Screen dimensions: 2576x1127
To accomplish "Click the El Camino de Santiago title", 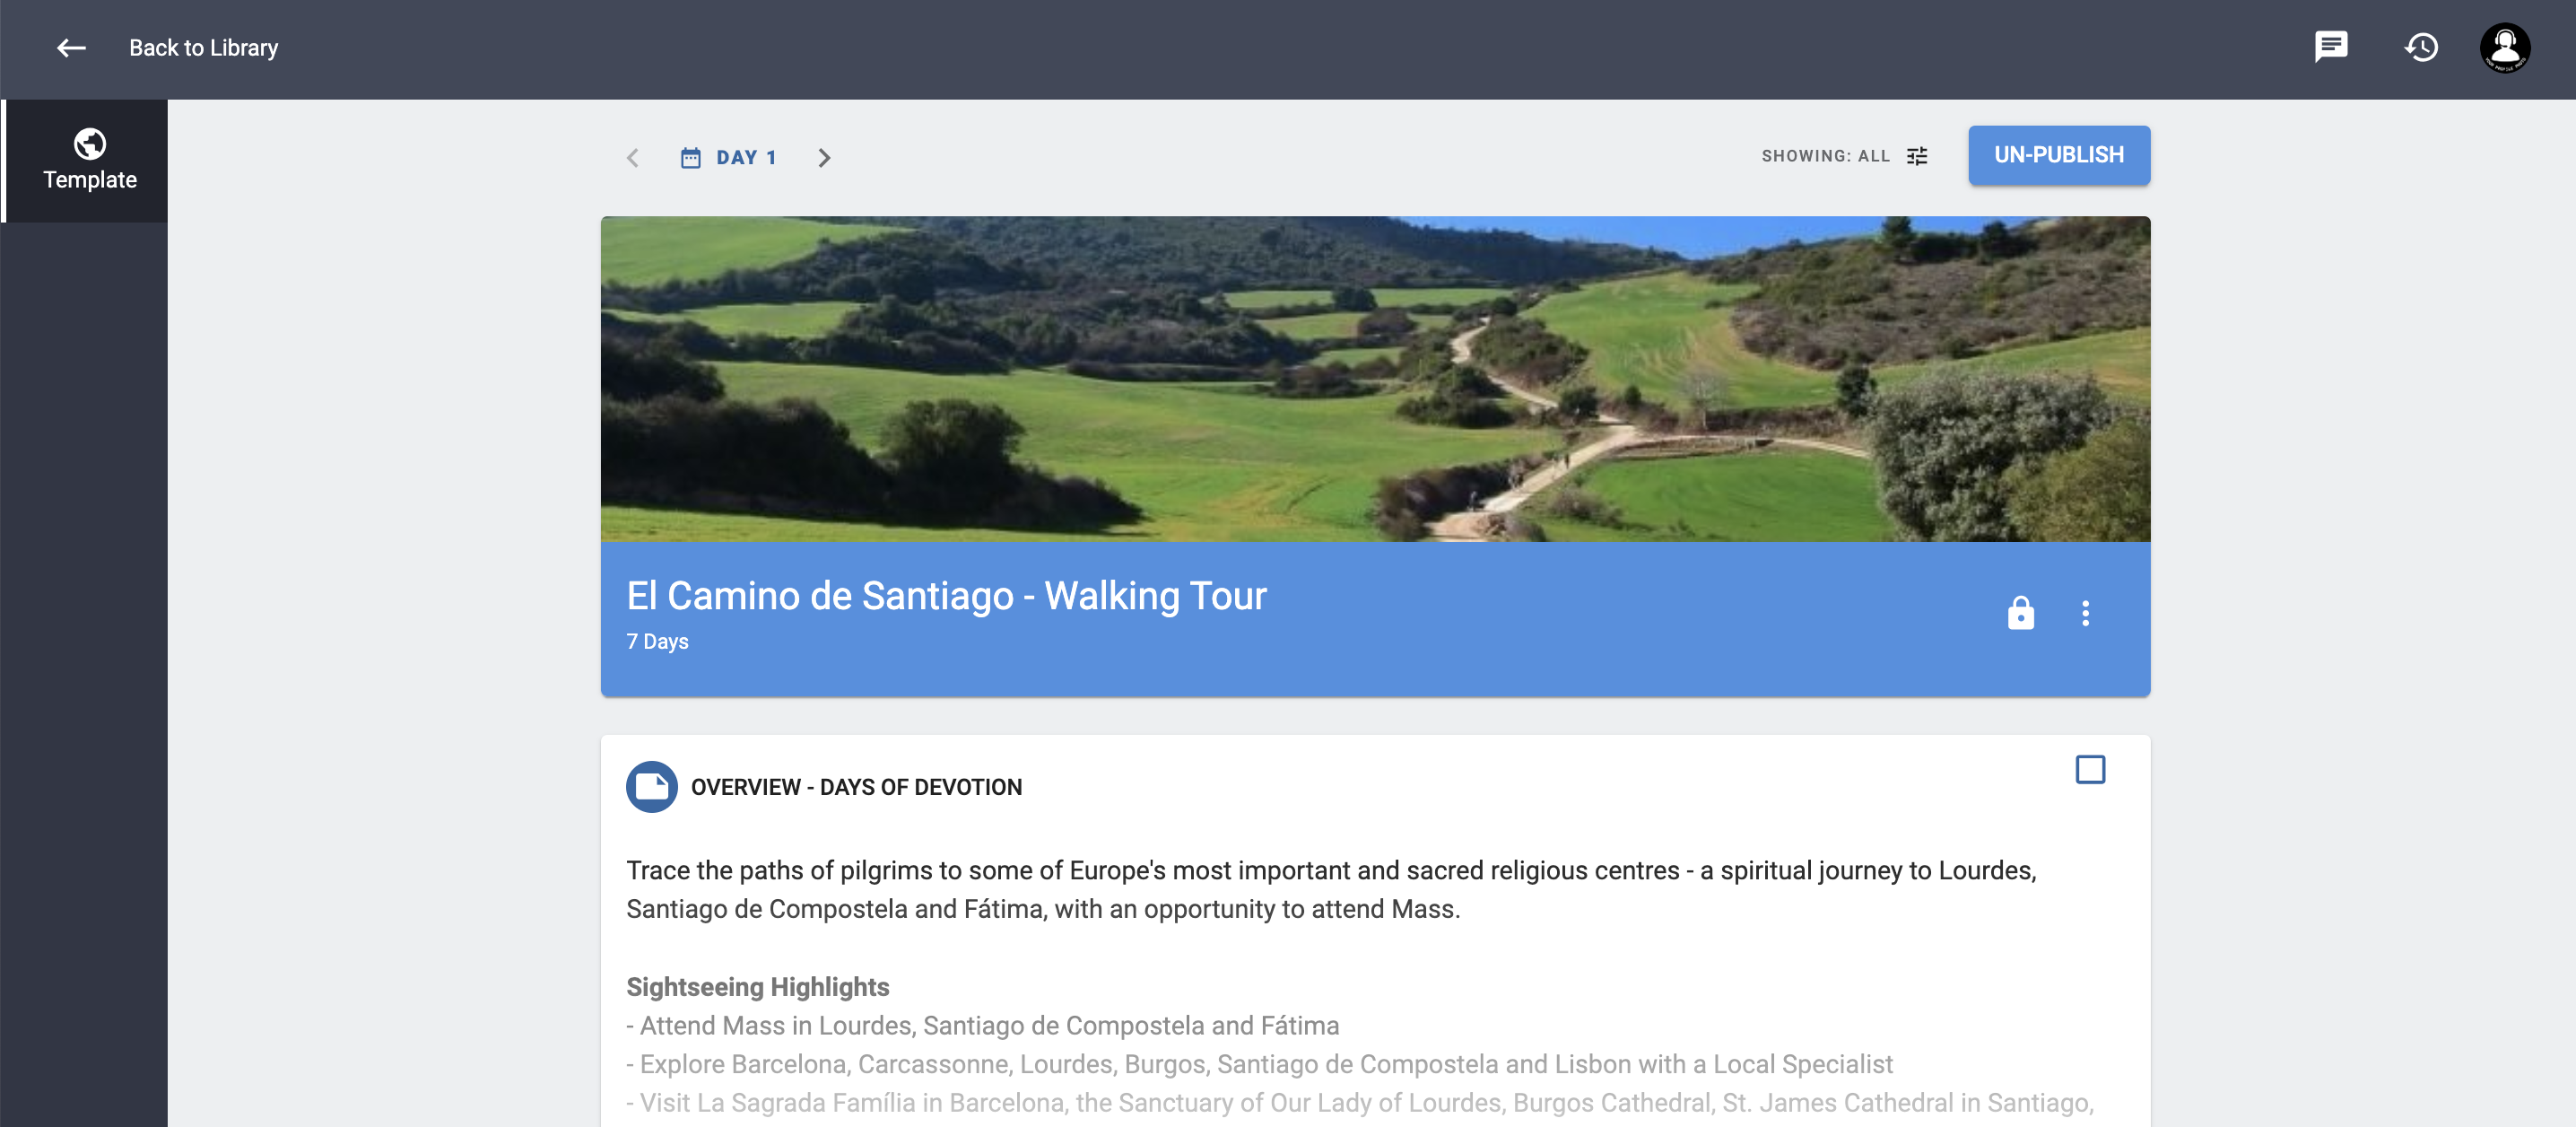I will click(946, 596).
